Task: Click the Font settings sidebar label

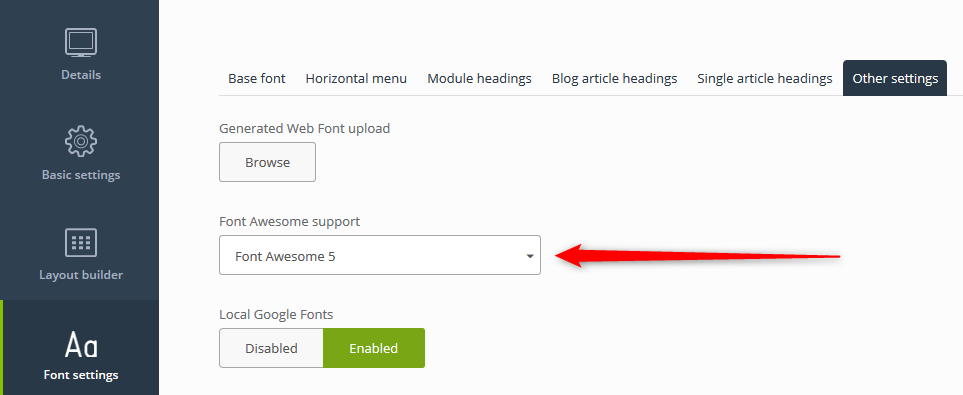Action: pos(80,375)
